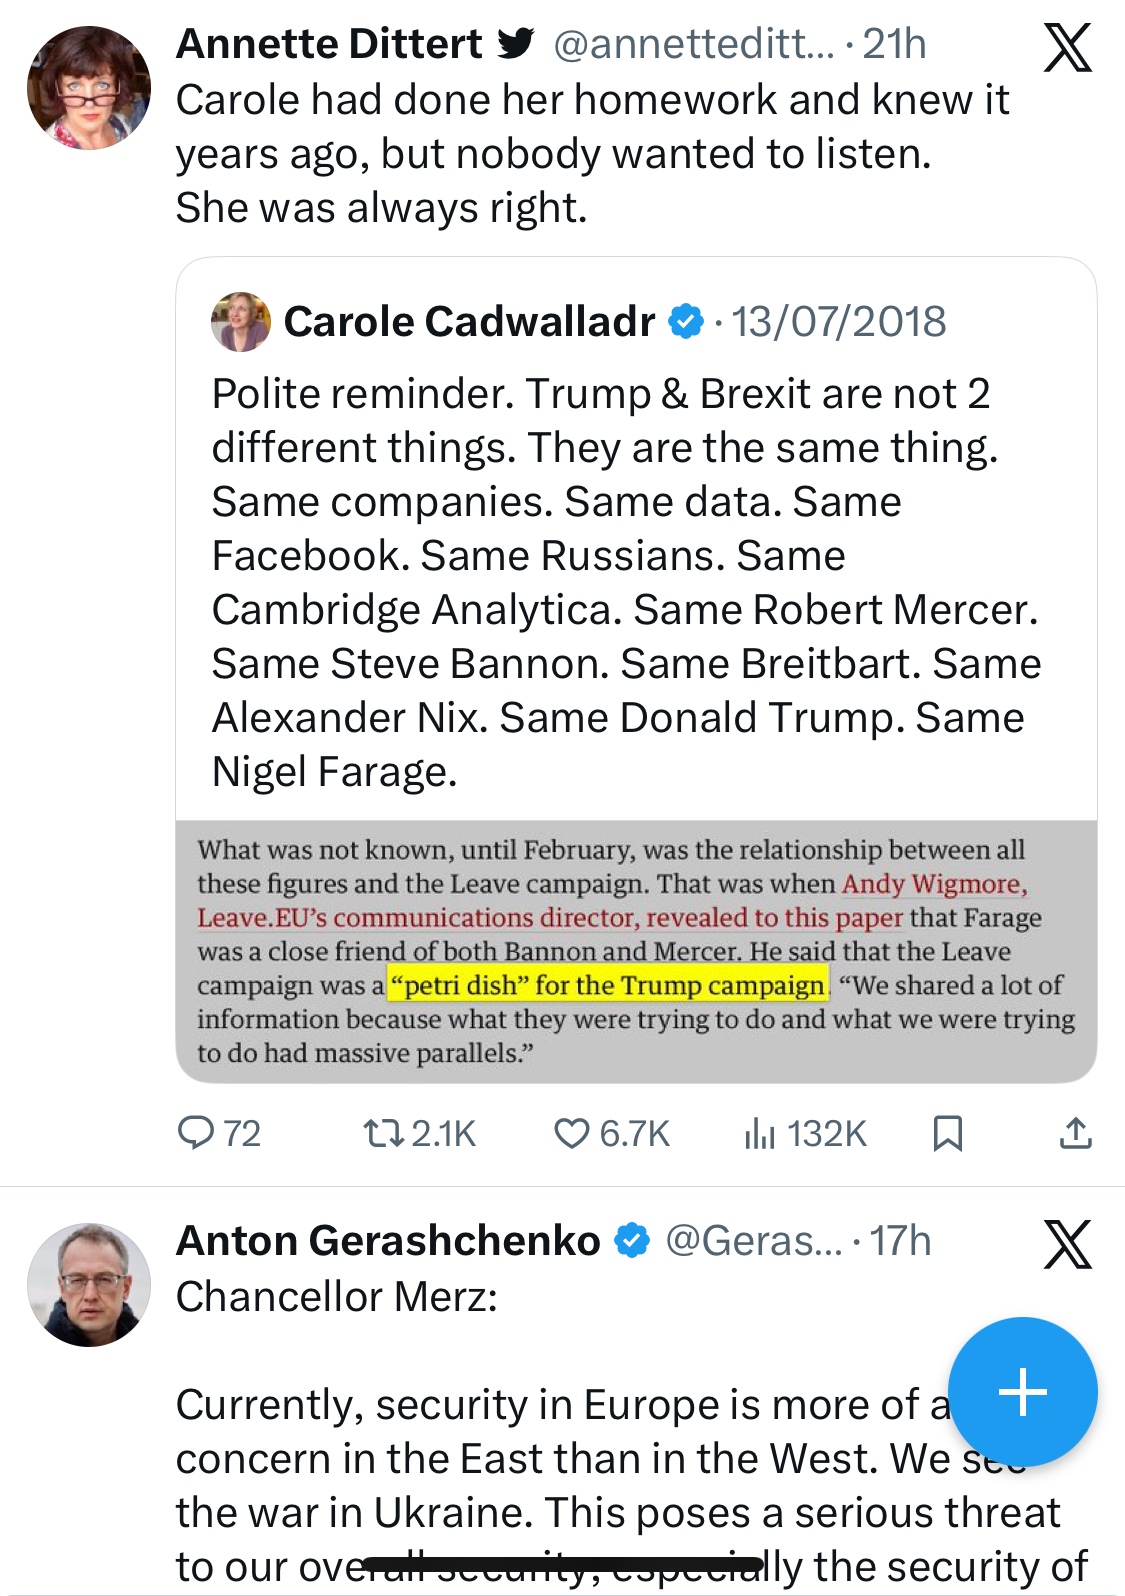Image resolution: width=1125 pixels, height=1596 pixels.
Task: Tap the 13/07/2018 date on quoted tweet
Action: tap(838, 322)
